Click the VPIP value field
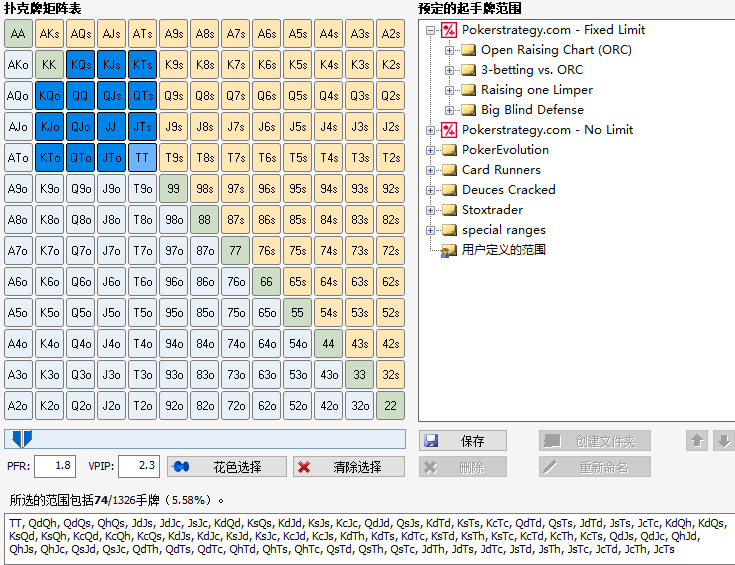 [139, 466]
